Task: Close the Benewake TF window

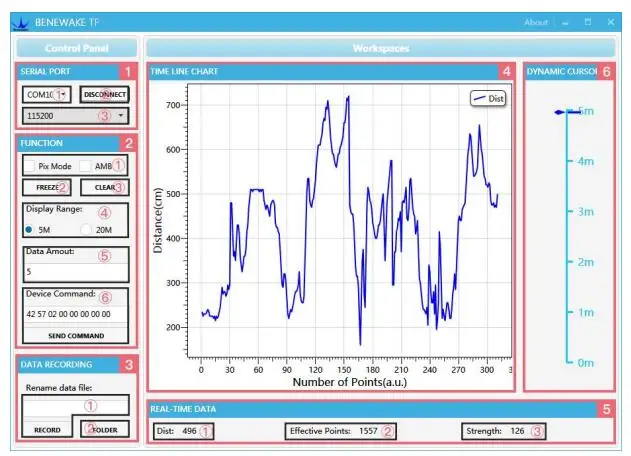Action: (610, 22)
